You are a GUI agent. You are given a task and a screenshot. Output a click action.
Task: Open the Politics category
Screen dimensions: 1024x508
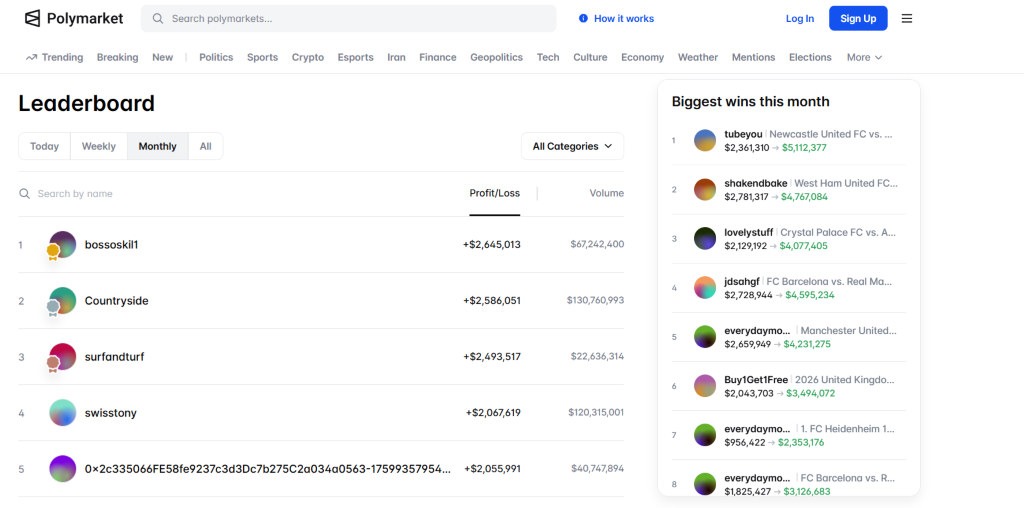pos(216,57)
